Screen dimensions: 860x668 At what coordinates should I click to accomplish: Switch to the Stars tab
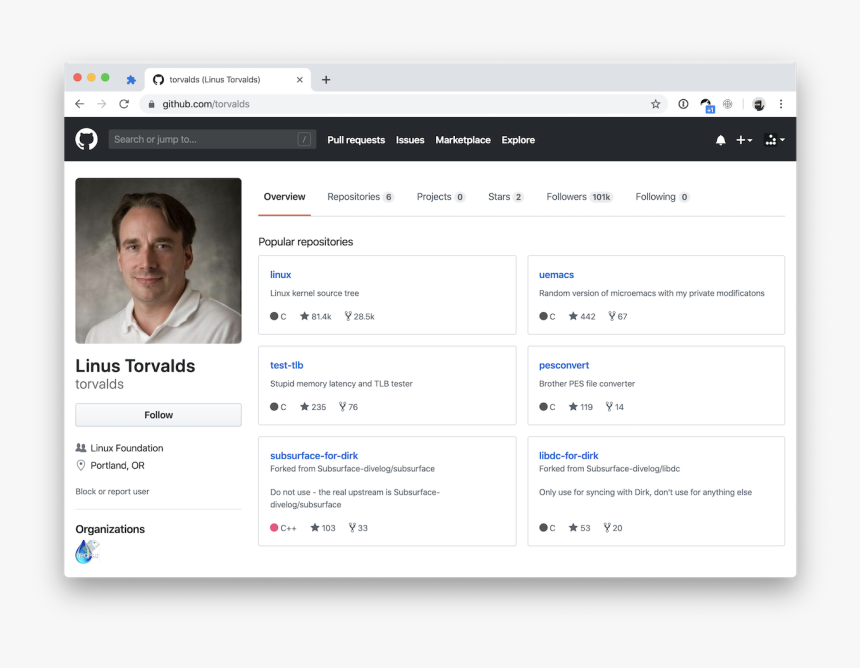pos(506,197)
